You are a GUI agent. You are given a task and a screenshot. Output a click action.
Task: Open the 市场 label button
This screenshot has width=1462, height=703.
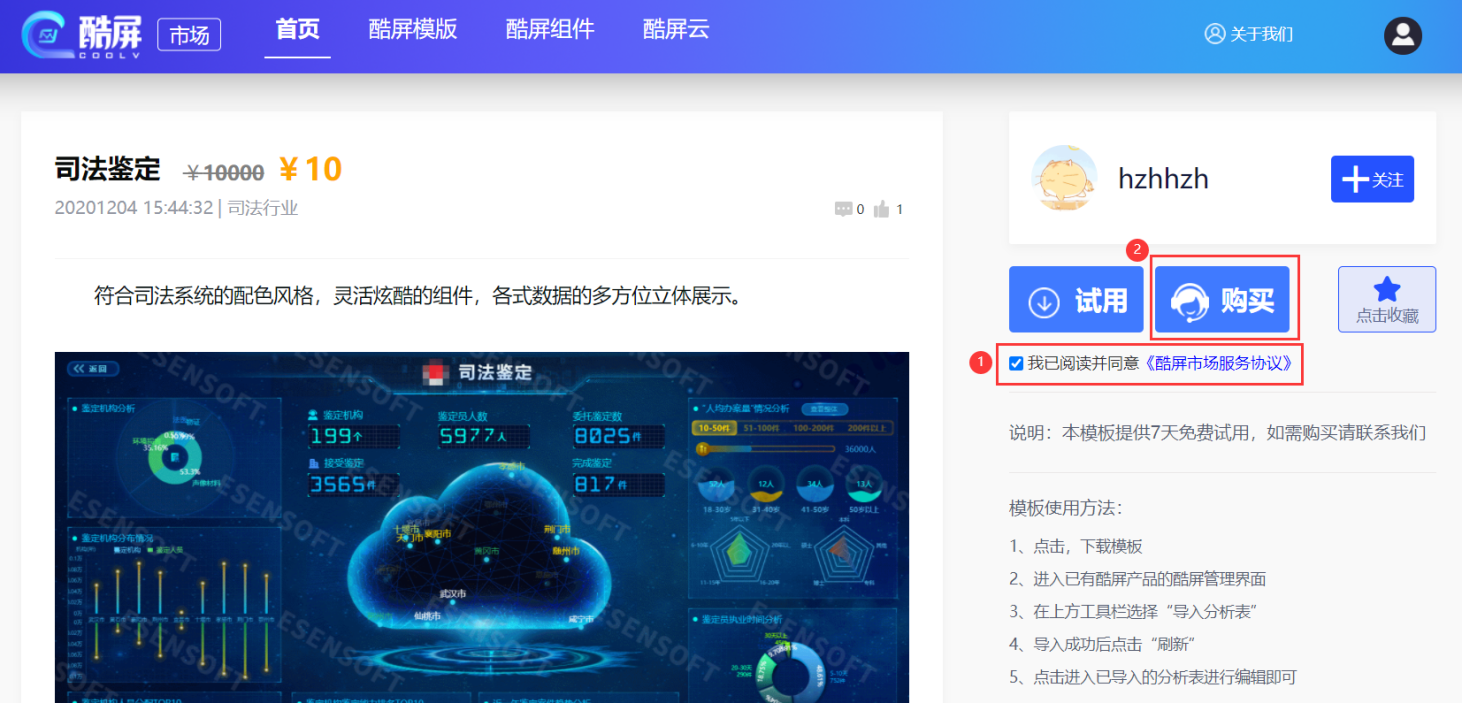point(189,35)
